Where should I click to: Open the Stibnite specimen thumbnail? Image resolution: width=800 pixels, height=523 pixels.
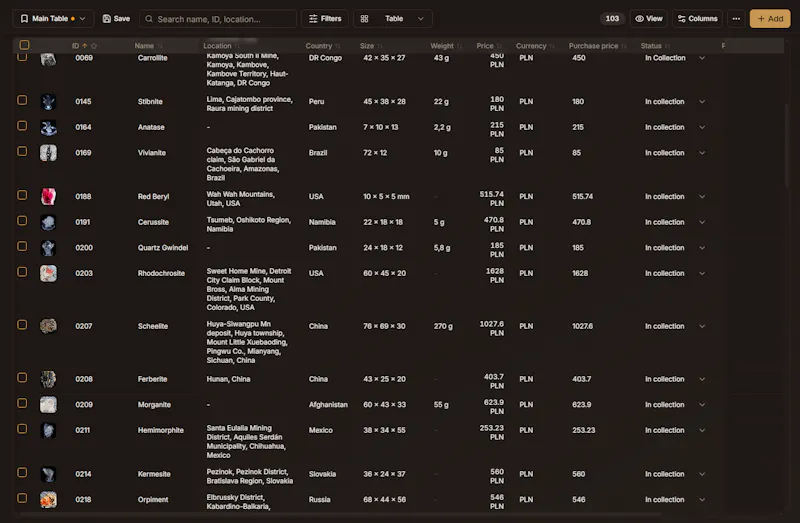[x=48, y=102]
